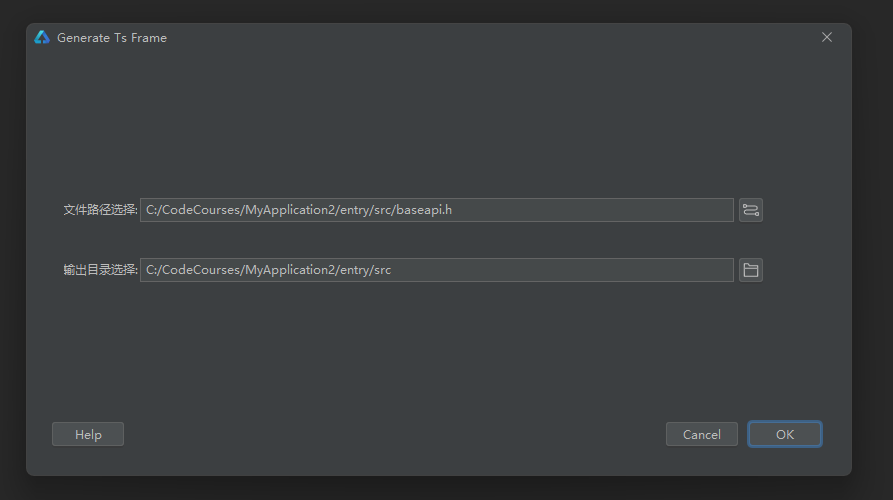The width and height of the screenshot is (893, 500).
Task: Close the Generate Ts Frame dialog
Action: pos(827,38)
